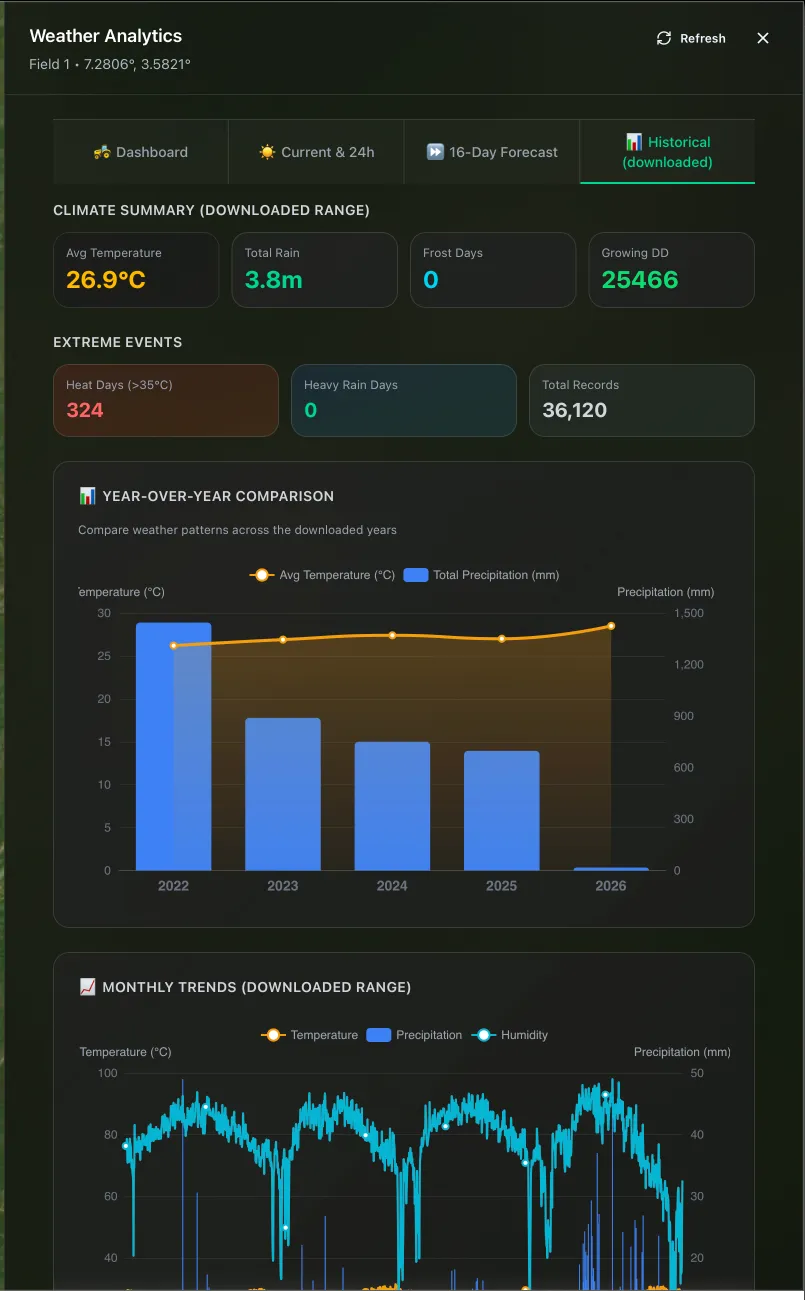Click the tractor icon on the Dashboard tab
This screenshot has width=805, height=1300.
(x=105, y=152)
